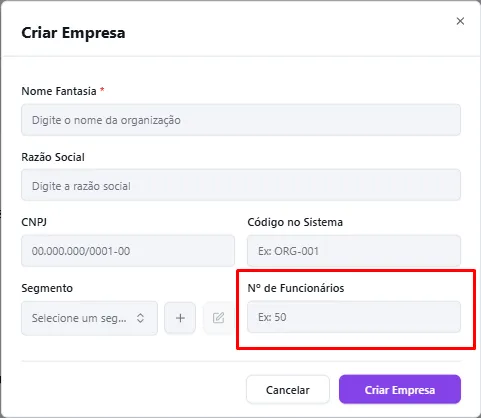Click the 'Razão Social' label text
Viewport: 481px width, 418px height.
point(53,157)
